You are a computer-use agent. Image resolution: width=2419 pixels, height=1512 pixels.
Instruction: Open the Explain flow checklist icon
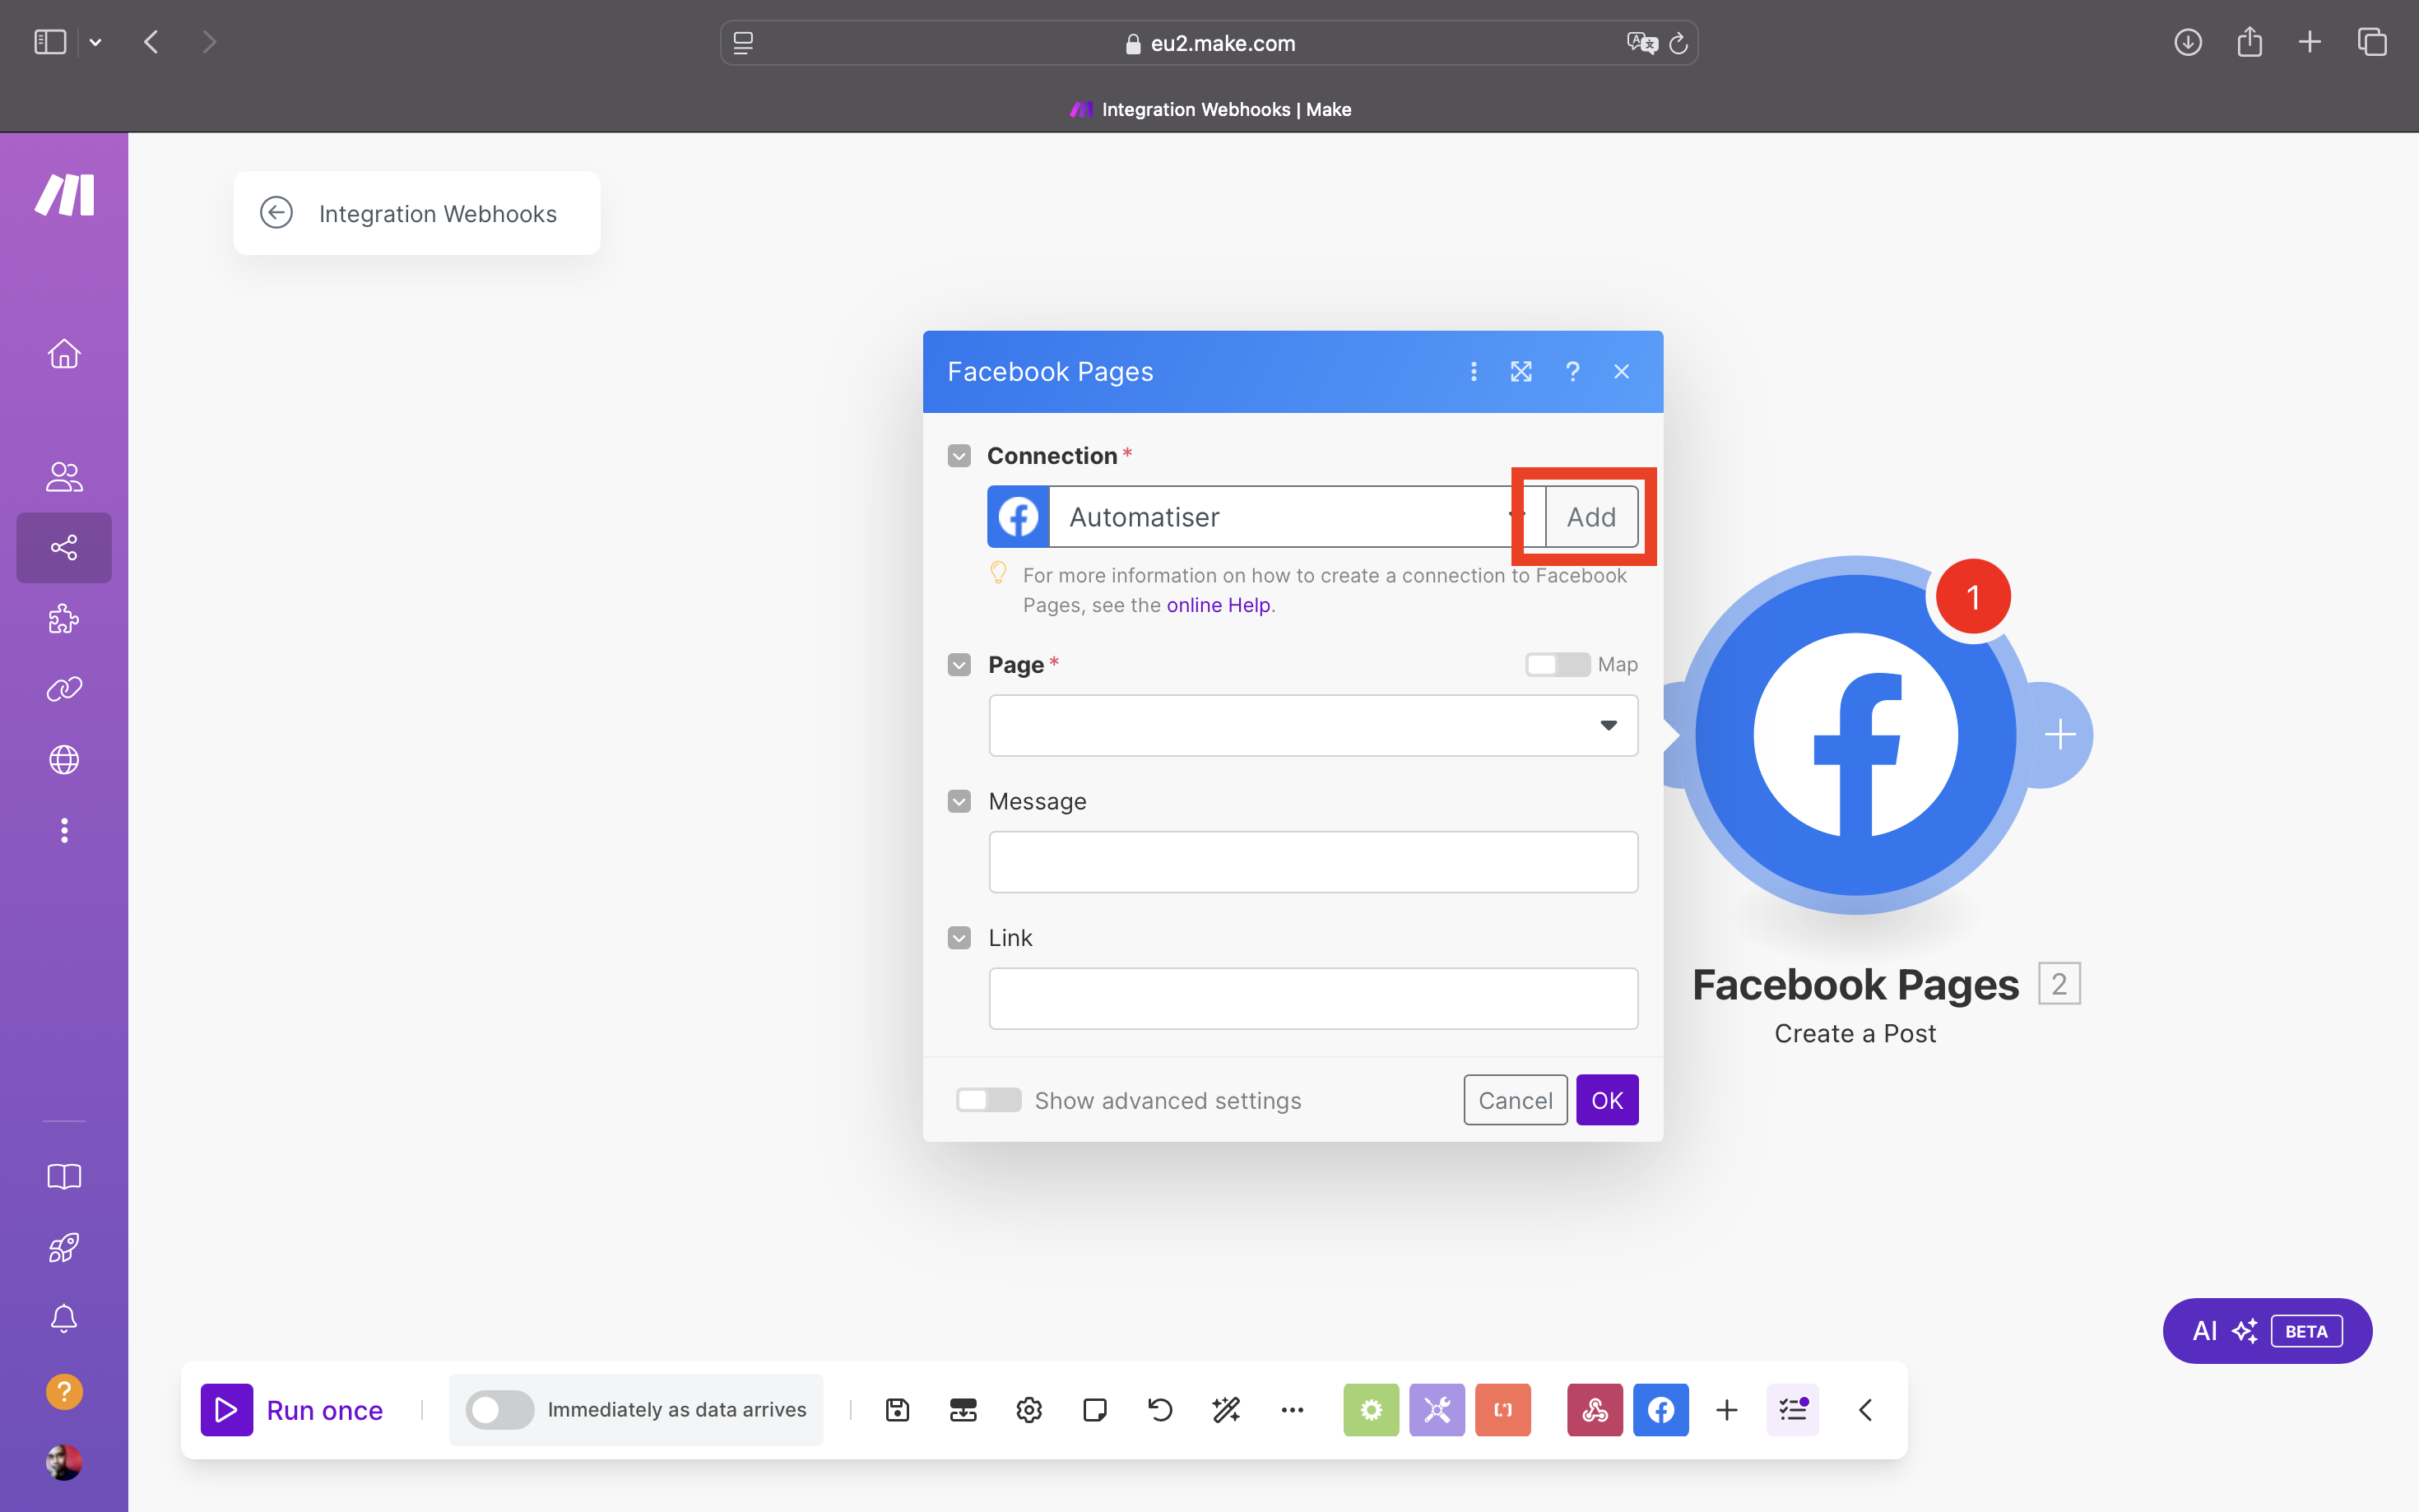pyautogui.click(x=1793, y=1410)
